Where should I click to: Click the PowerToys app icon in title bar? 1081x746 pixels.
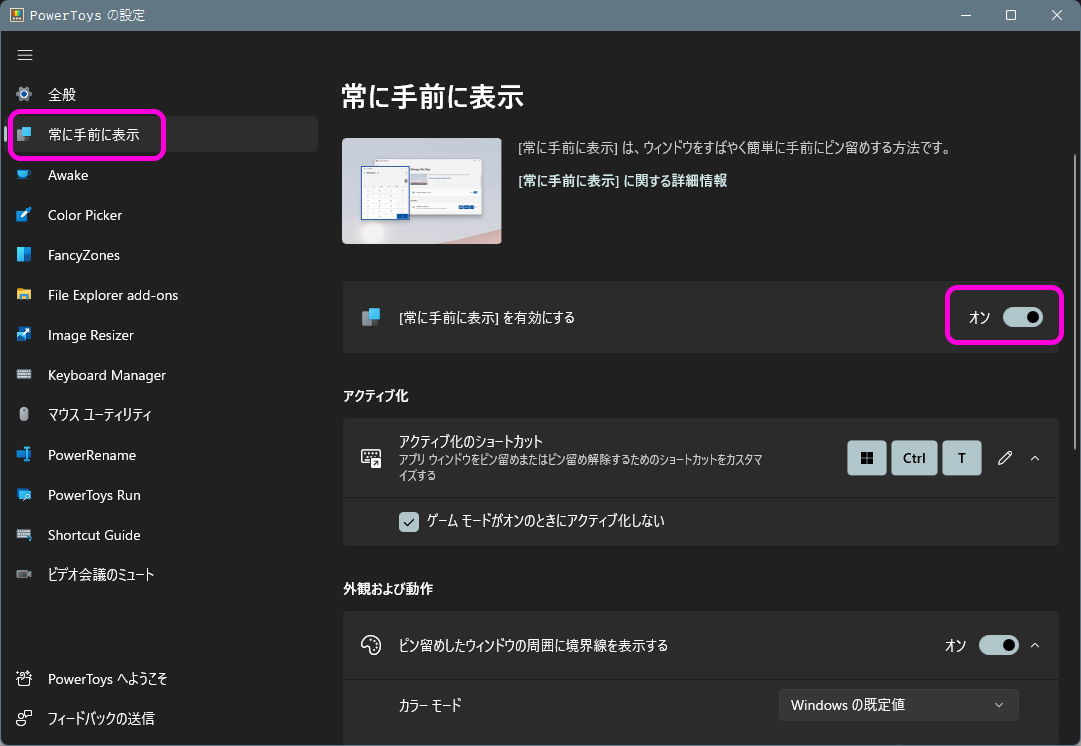pyautogui.click(x=17, y=14)
